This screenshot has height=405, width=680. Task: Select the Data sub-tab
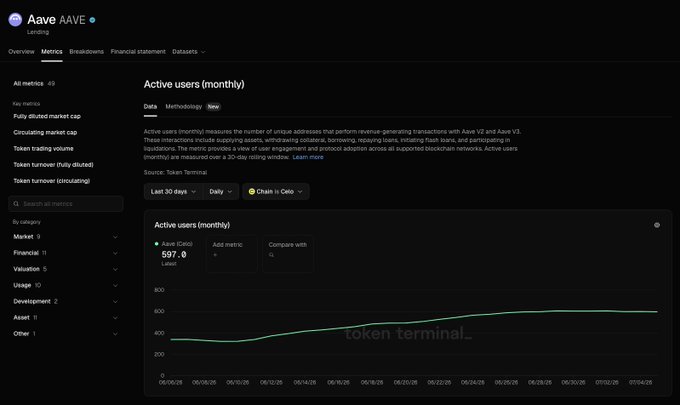point(150,107)
